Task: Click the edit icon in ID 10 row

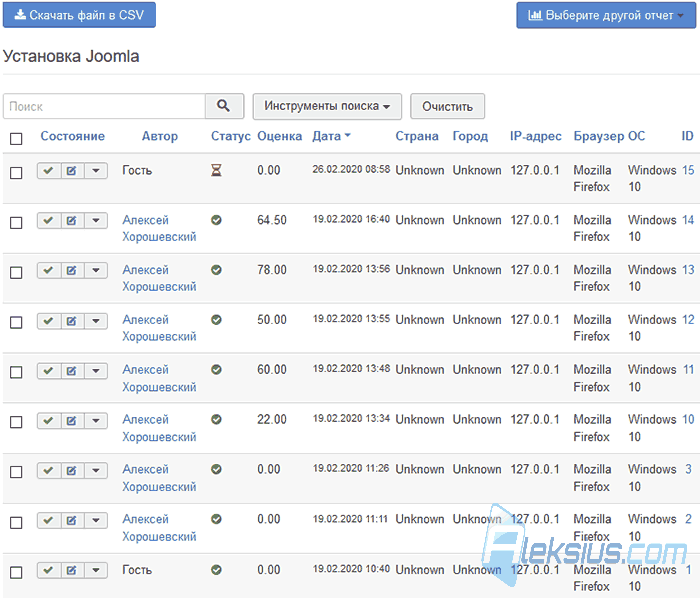Action: (x=72, y=421)
